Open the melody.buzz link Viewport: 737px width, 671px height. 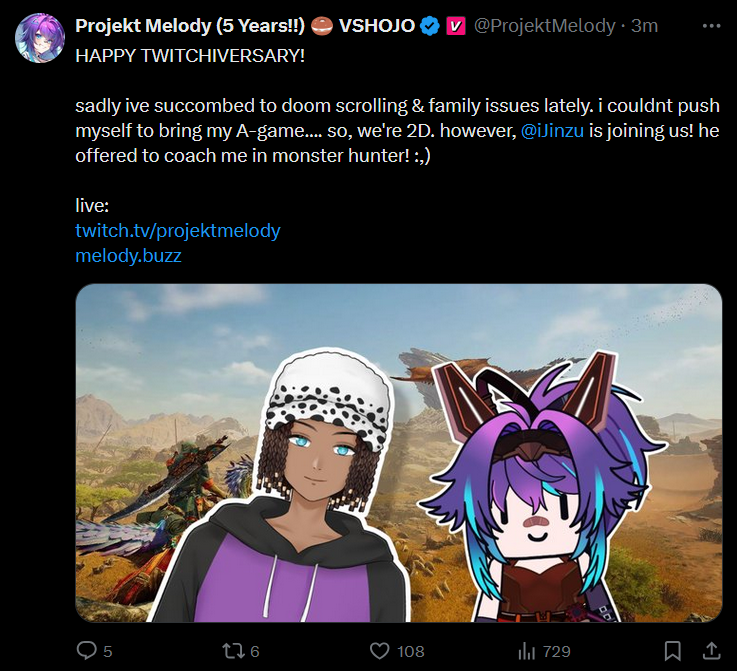(x=128, y=256)
